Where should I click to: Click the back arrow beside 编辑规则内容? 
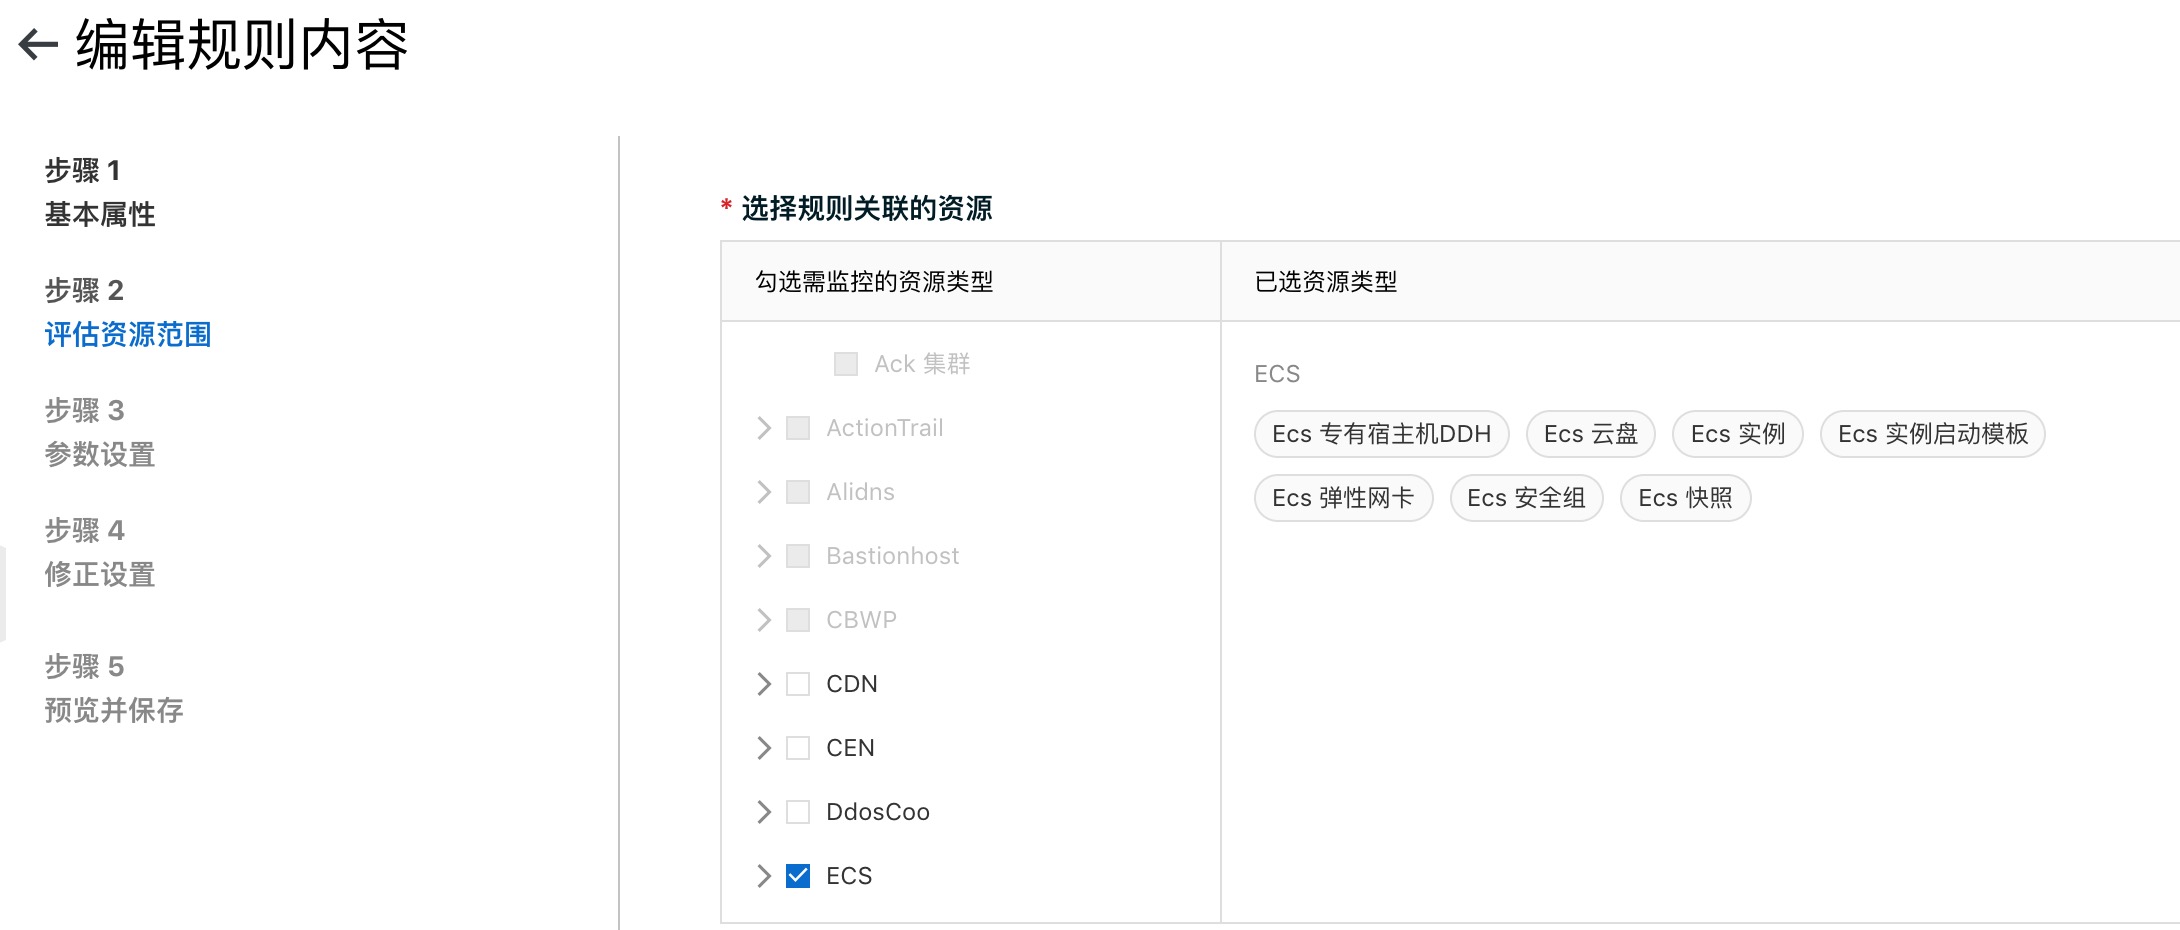(38, 44)
